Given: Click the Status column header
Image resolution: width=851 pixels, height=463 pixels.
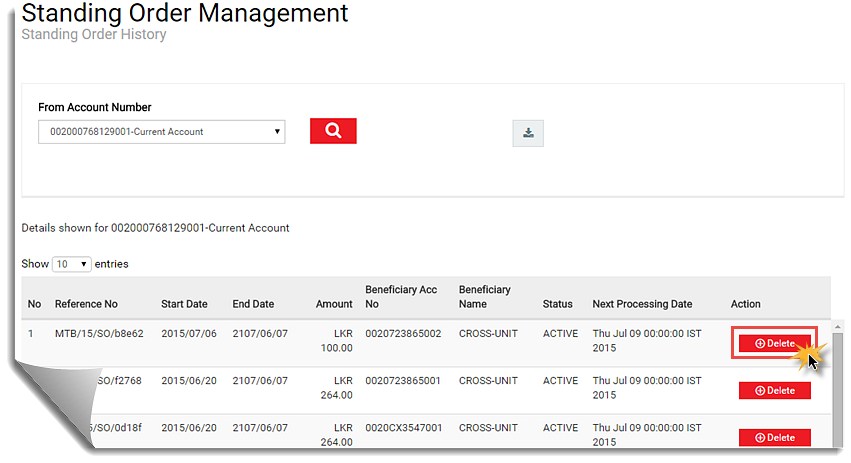Looking at the screenshot, I should [557, 304].
